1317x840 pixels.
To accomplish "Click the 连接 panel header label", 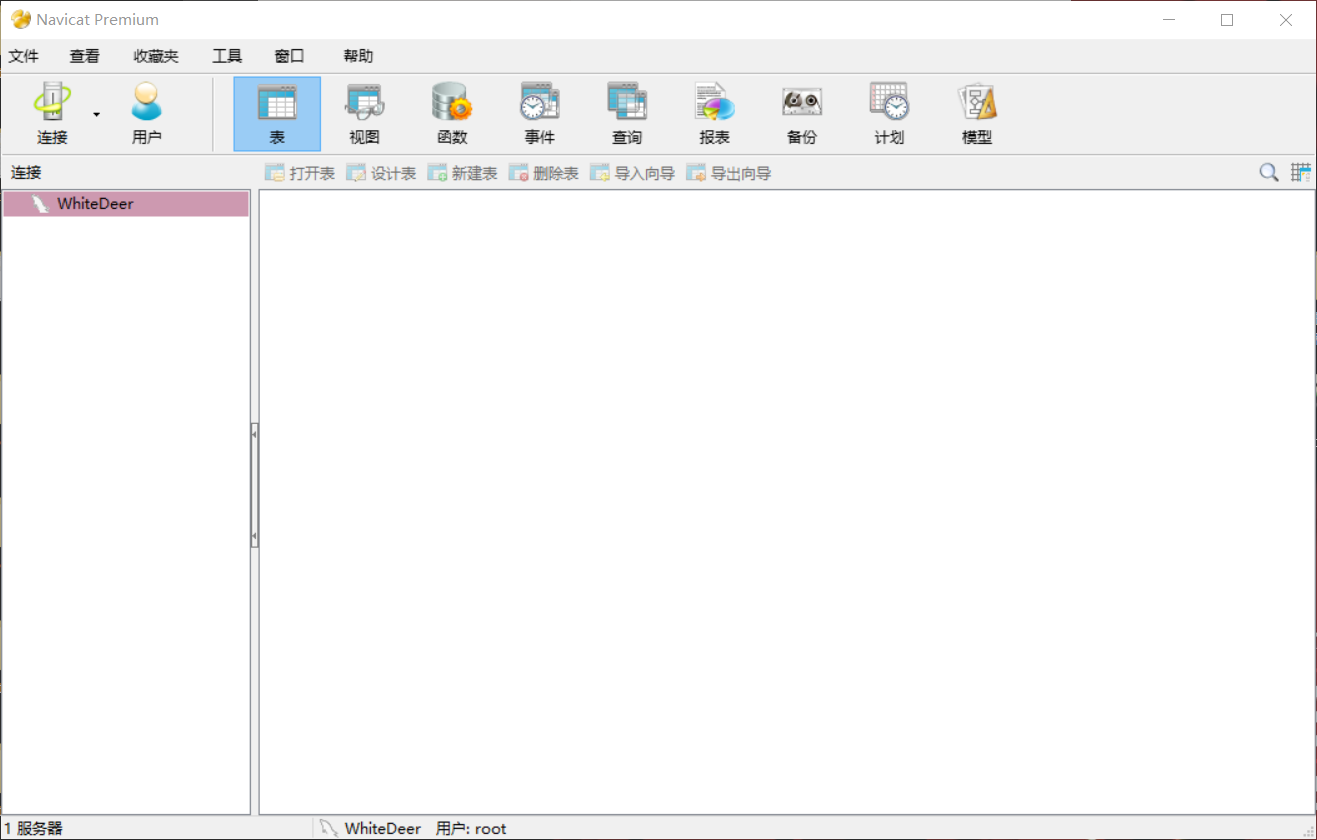I will click(x=27, y=173).
